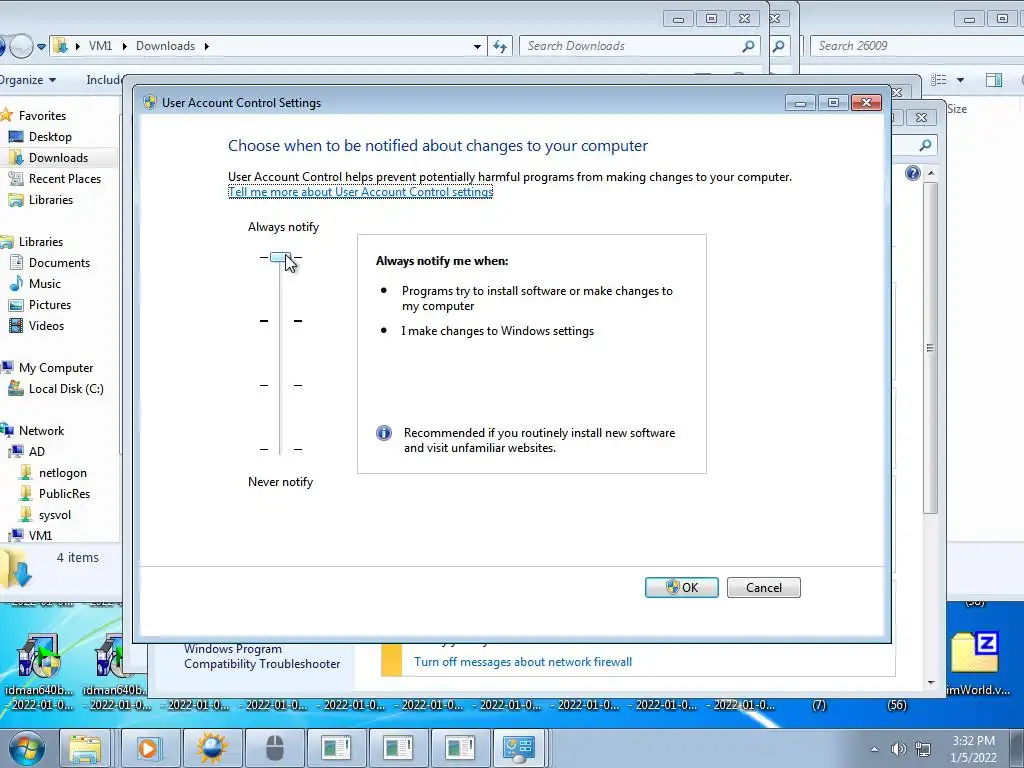The width and height of the screenshot is (1024, 768).
Task: Click the Size column header in right window
Action: tap(957, 109)
